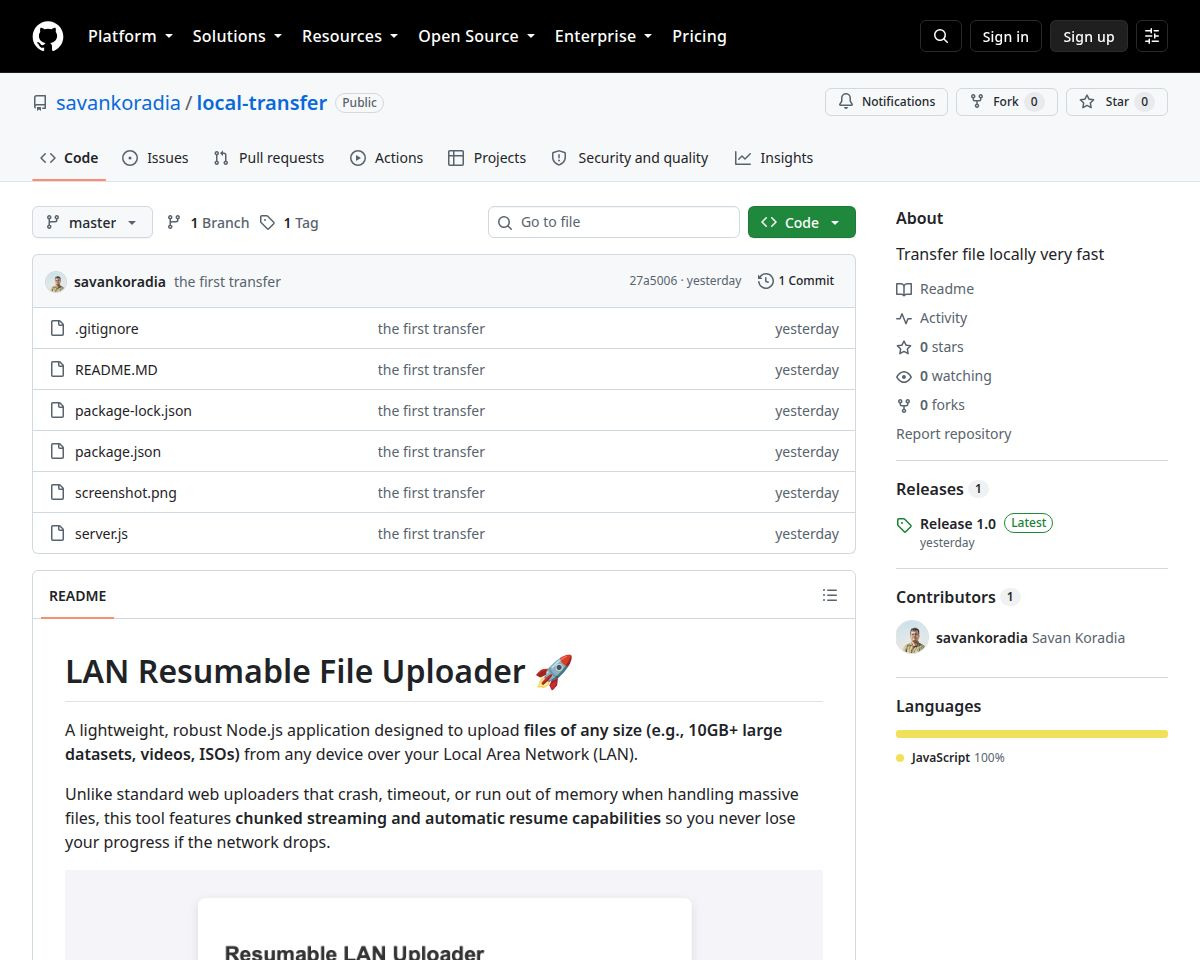View the 0 forks link
The image size is (1200, 960).
click(931, 405)
